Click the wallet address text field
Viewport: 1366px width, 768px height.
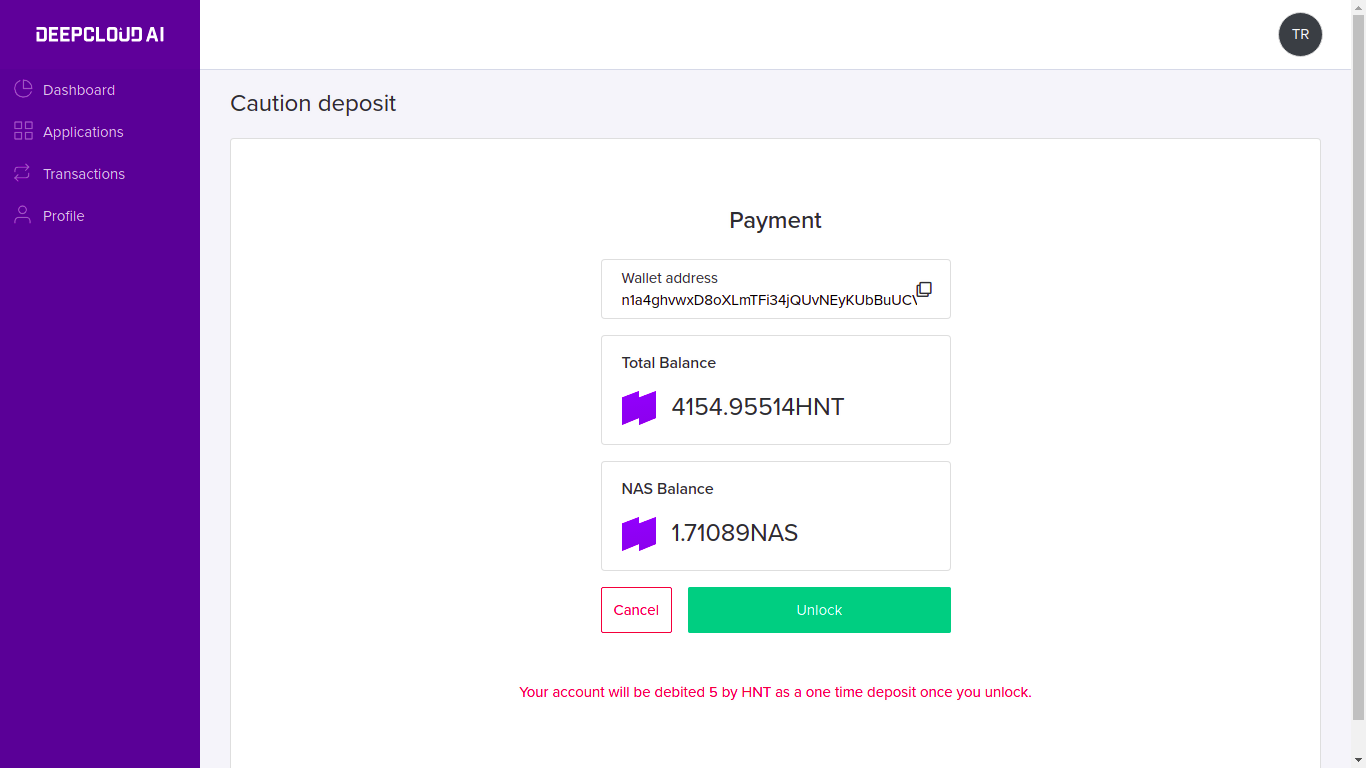coord(776,289)
